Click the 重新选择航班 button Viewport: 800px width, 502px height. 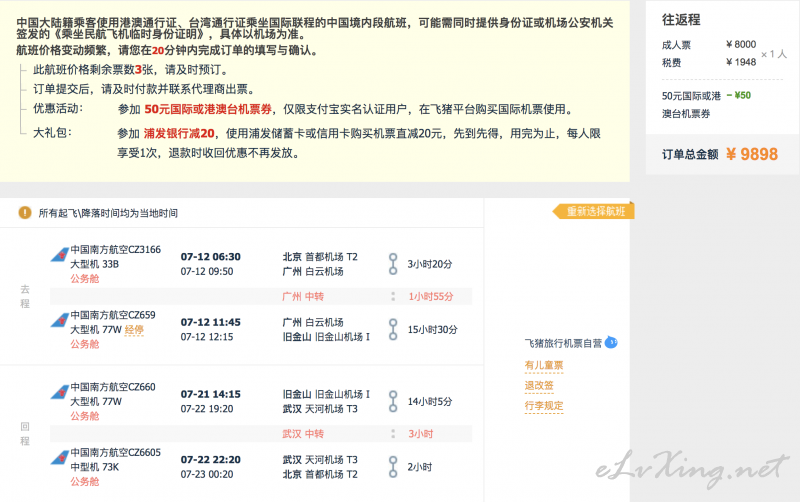593,211
